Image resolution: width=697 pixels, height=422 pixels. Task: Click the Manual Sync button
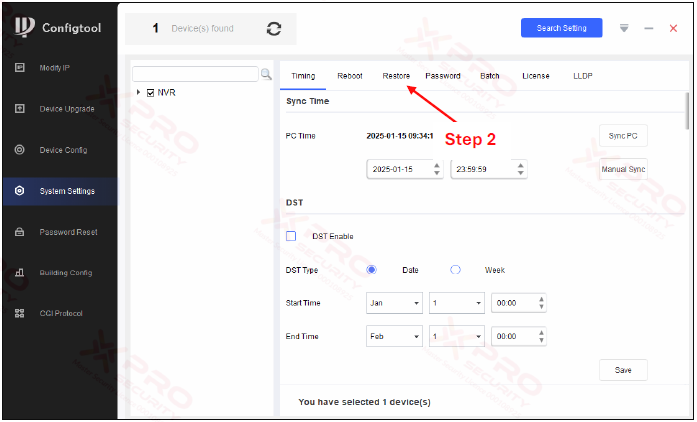[623, 169]
